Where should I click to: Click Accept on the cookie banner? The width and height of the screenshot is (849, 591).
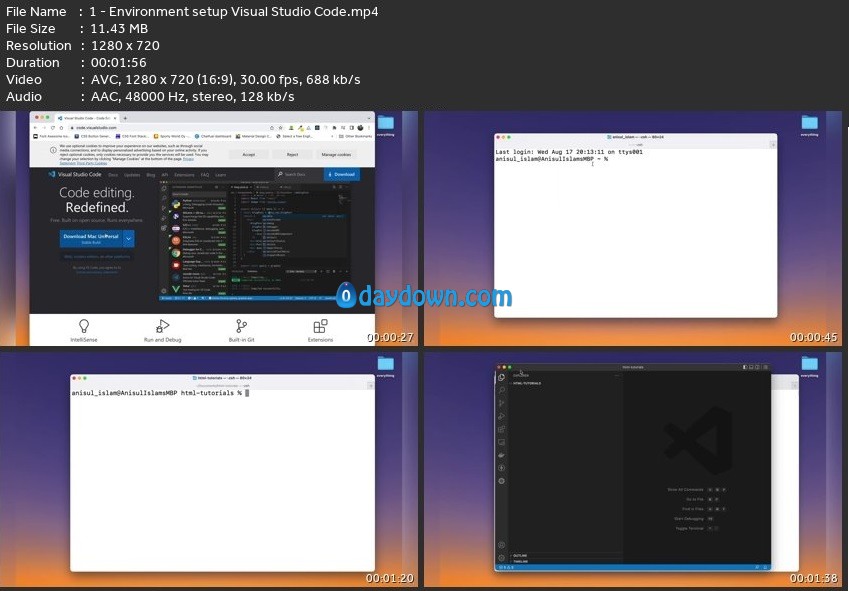[248, 155]
